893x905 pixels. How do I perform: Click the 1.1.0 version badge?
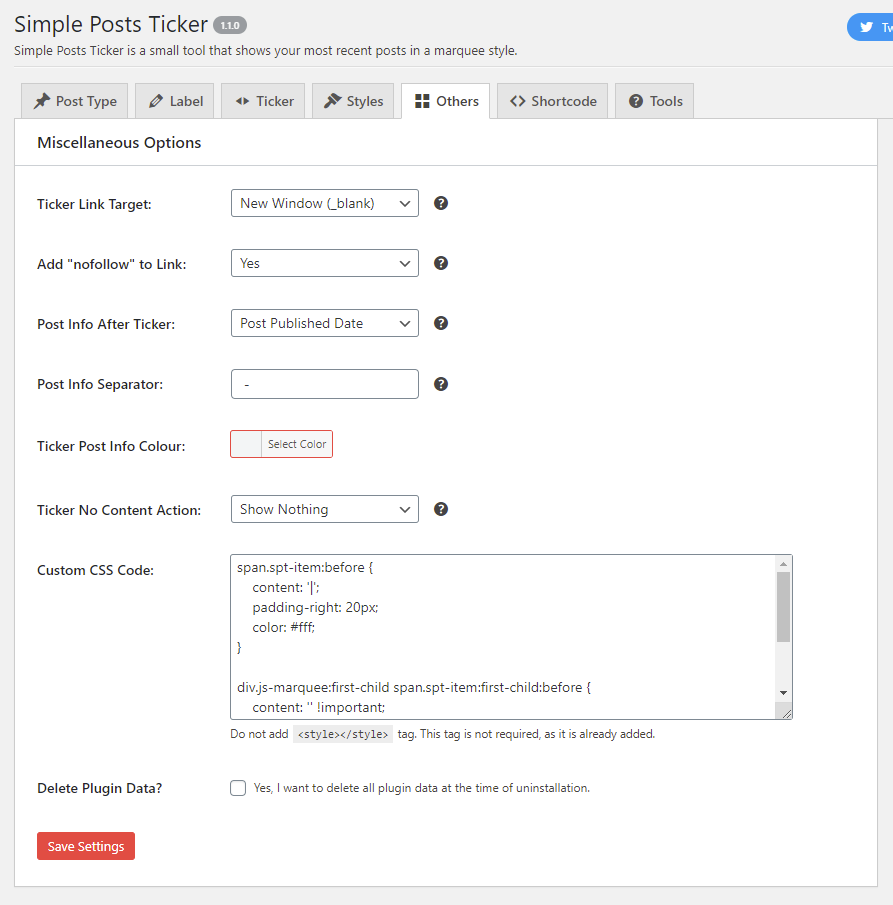point(230,25)
